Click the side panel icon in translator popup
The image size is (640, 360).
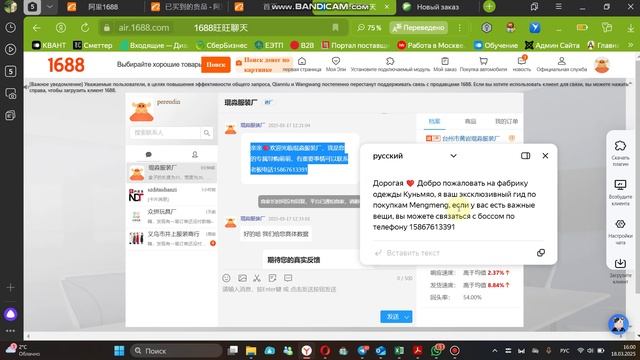coord(525,156)
